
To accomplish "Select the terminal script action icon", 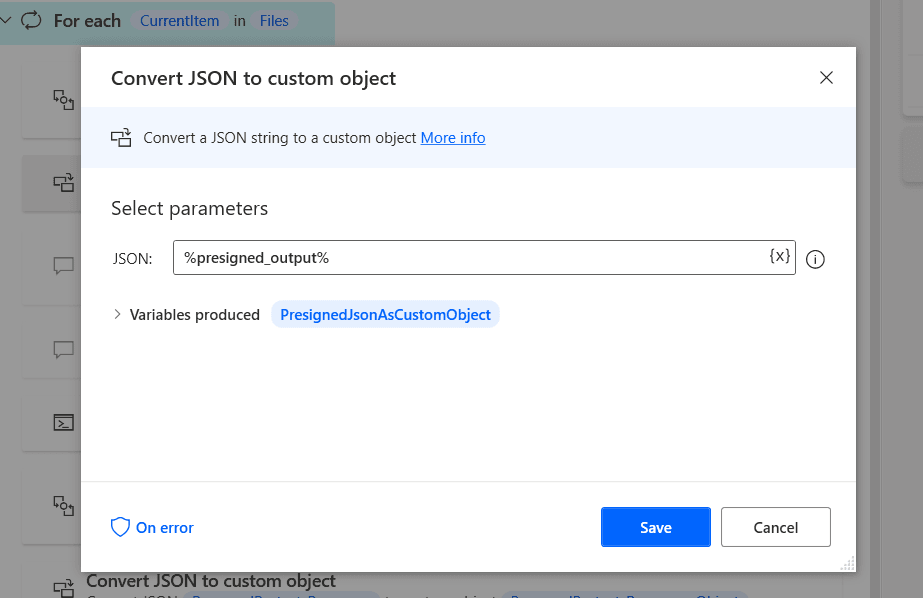I will click(63, 422).
